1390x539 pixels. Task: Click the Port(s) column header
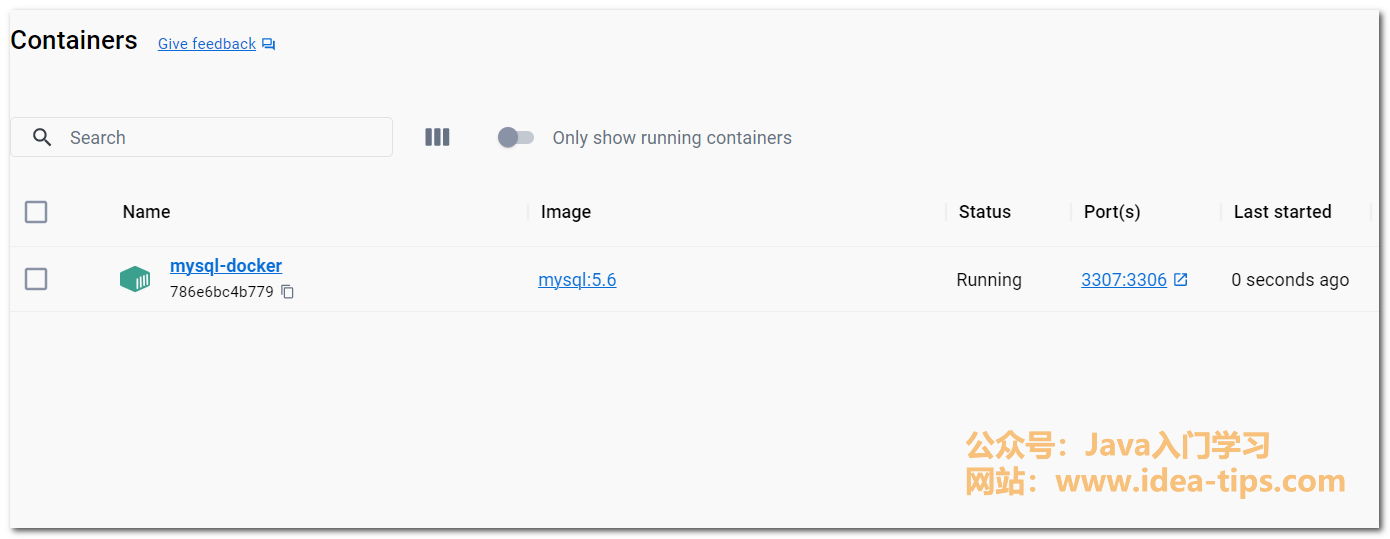1112,212
